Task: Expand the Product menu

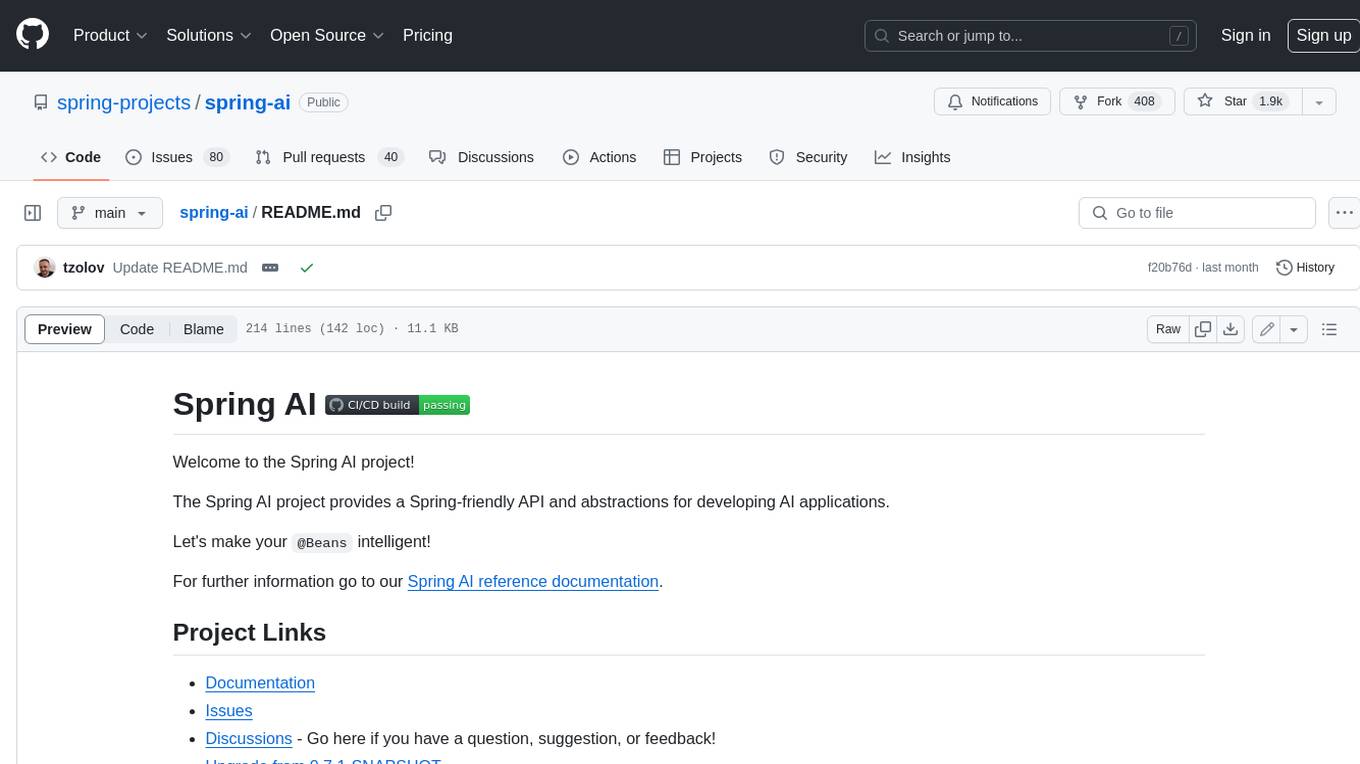Action: click(x=110, y=35)
